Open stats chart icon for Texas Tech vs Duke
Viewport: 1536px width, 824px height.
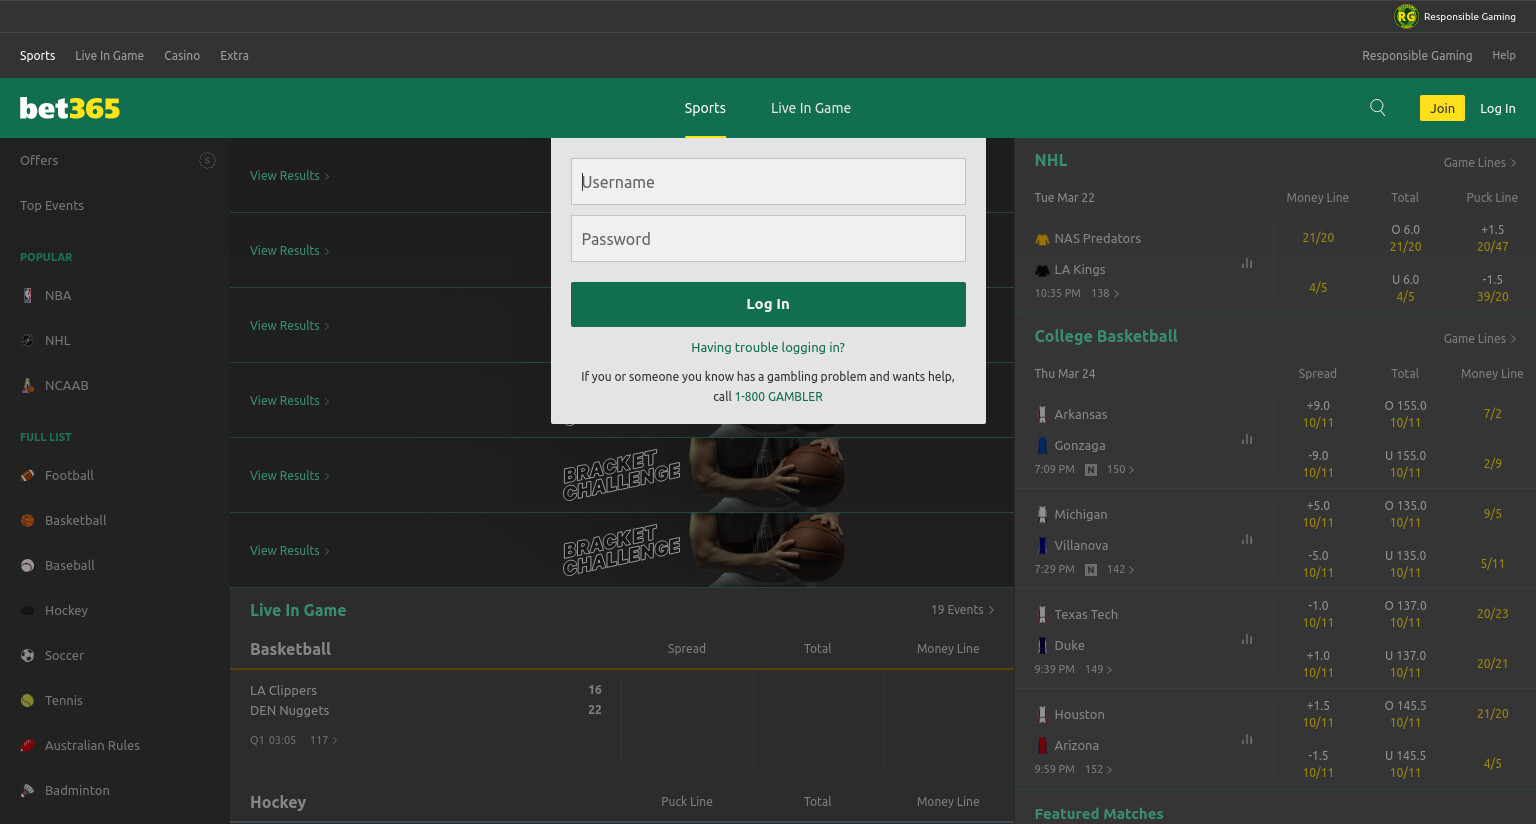[x=1247, y=639]
